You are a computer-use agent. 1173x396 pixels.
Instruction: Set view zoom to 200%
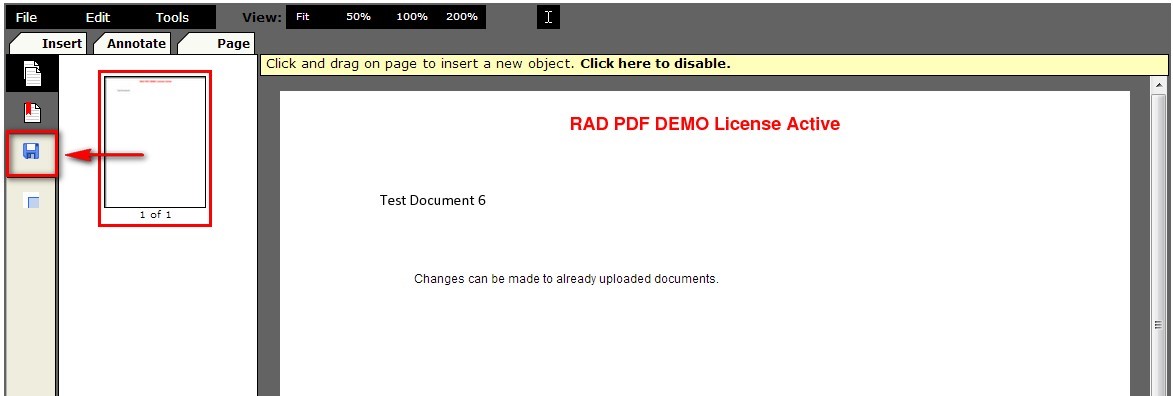(462, 16)
